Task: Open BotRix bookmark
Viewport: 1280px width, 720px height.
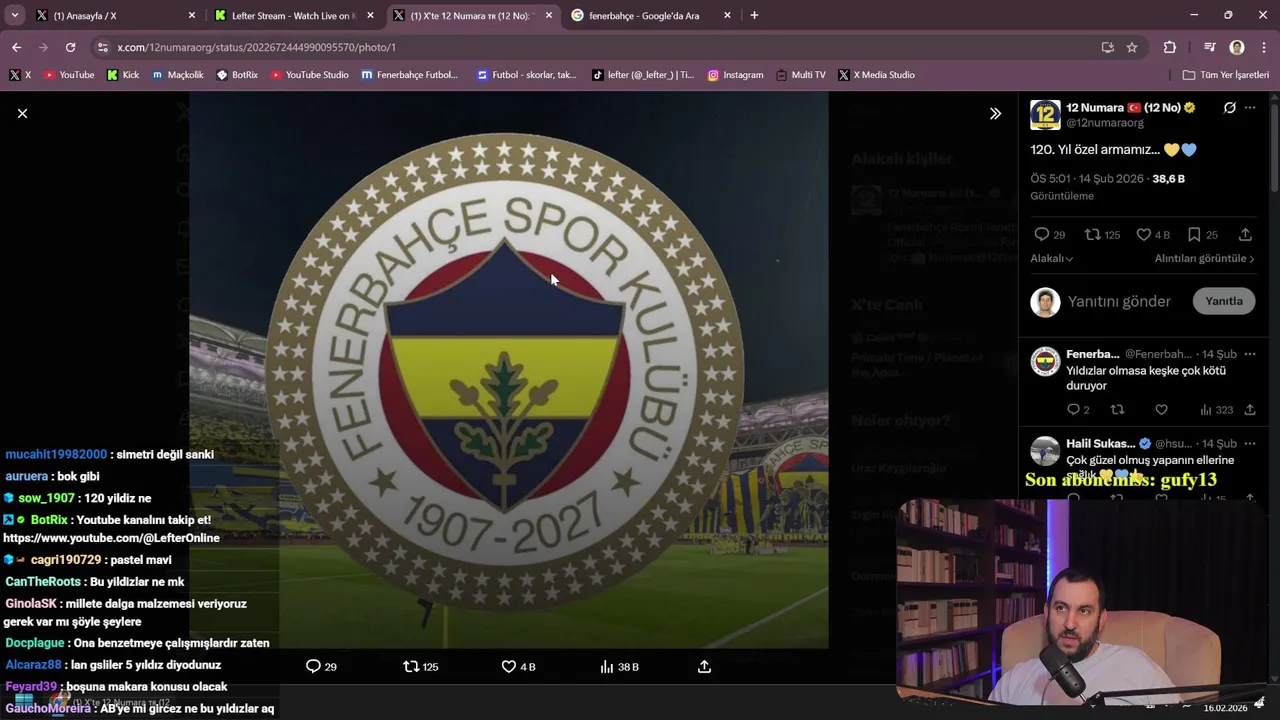Action: (237, 75)
